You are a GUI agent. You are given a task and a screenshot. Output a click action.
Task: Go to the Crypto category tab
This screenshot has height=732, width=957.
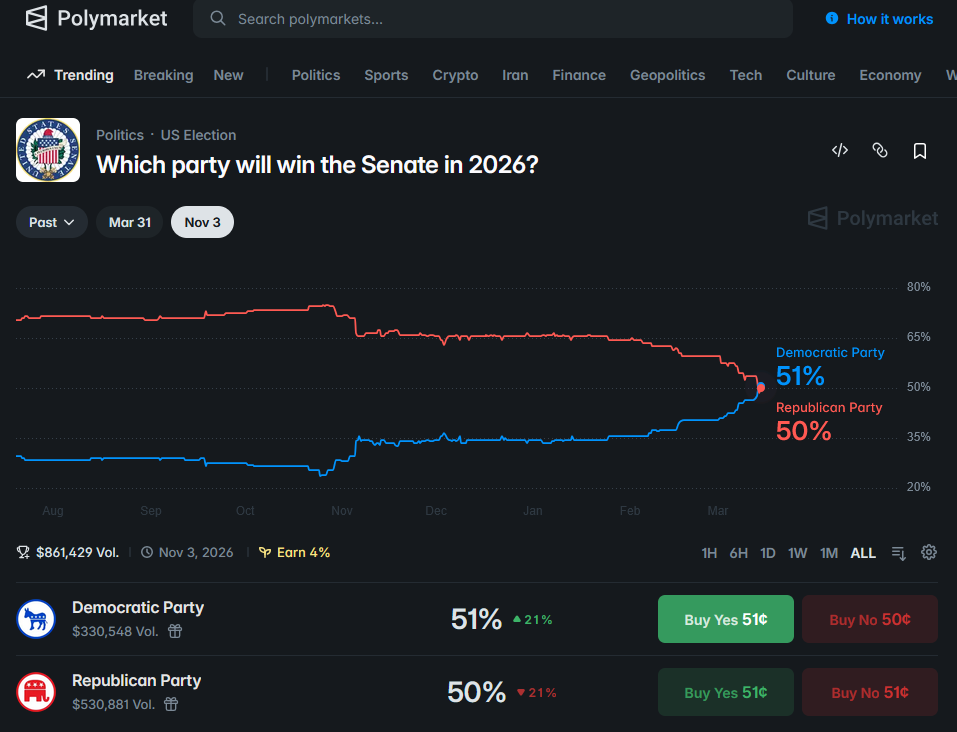pos(455,75)
